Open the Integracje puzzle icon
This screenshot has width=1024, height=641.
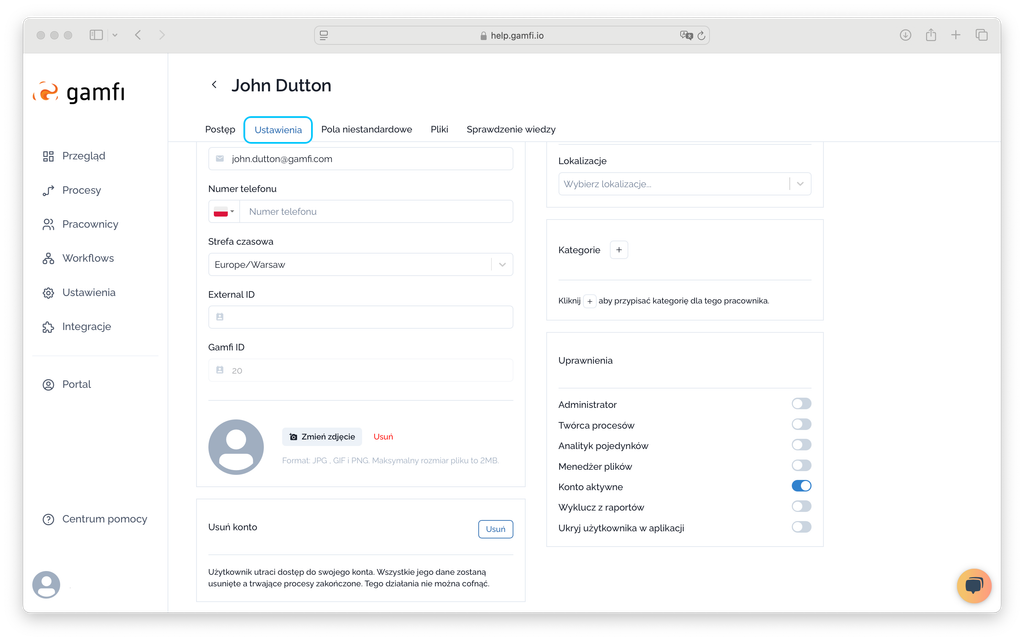(x=48, y=327)
